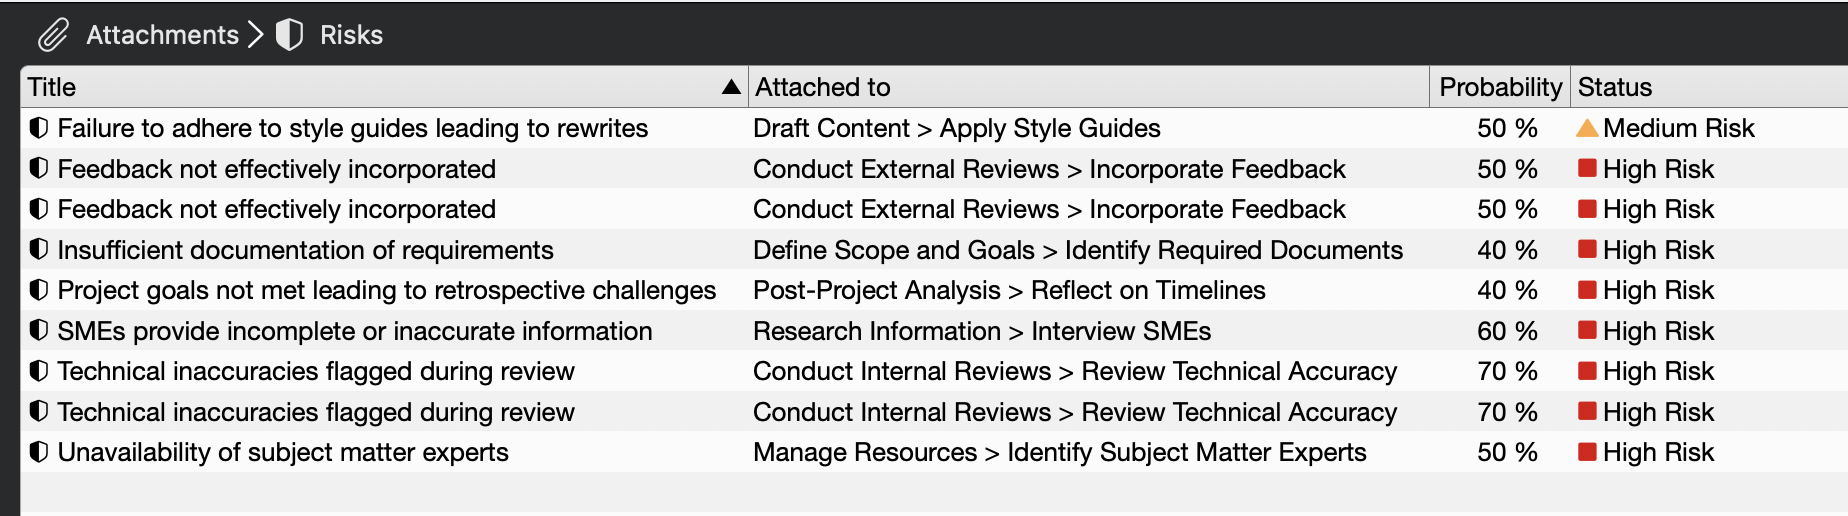The width and height of the screenshot is (1848, 516).
Task: Click shield icon beside SMEs provide incomplete row
Action: (39, 330)
